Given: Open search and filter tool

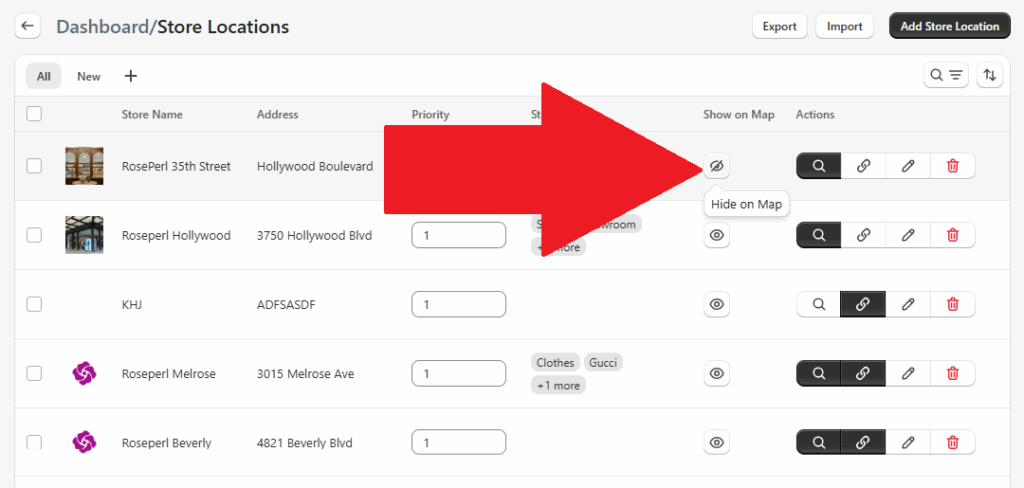Looking at the screenshot, I should (x=945, y=75).
